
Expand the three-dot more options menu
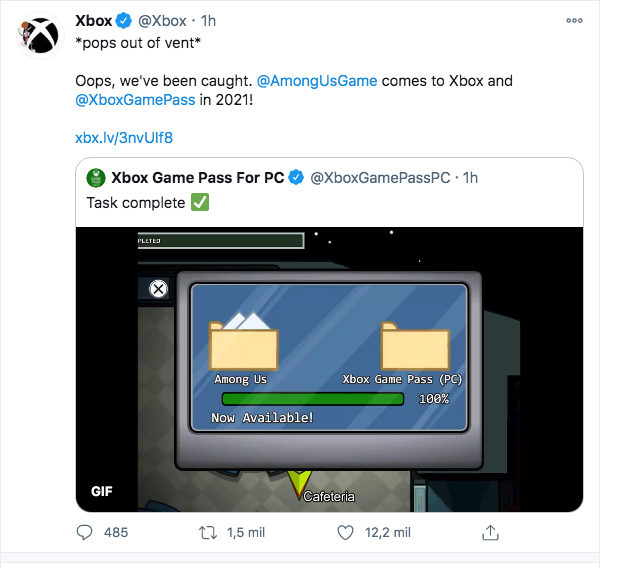(575, 21)
